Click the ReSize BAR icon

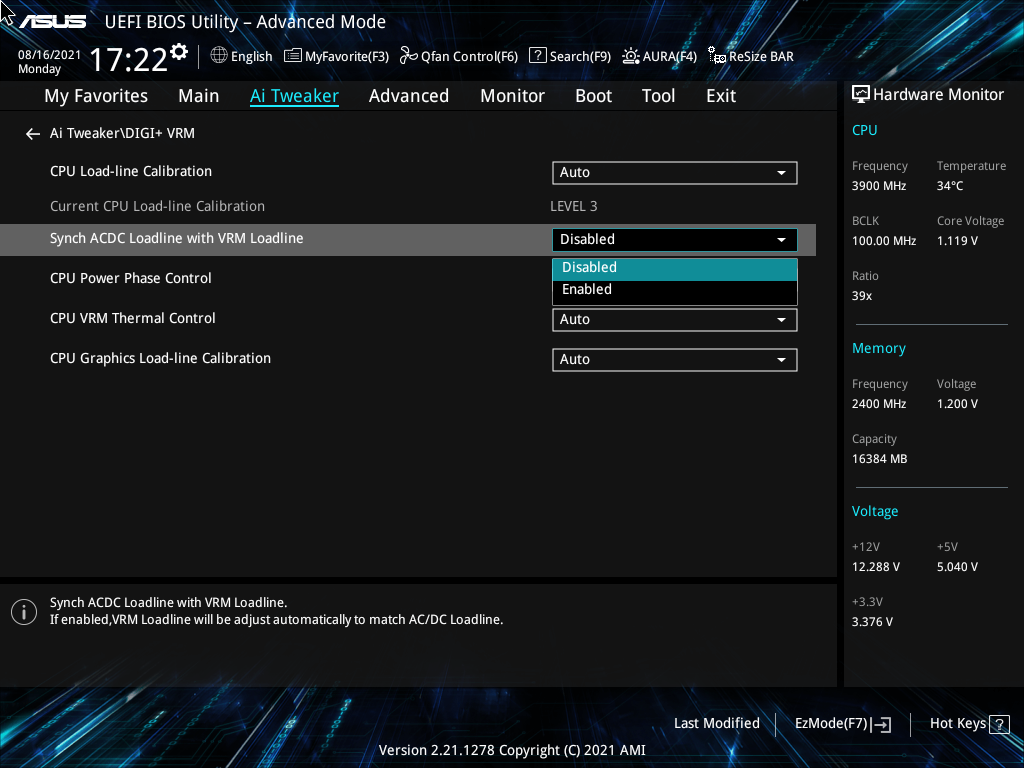[x=716, y=56]
